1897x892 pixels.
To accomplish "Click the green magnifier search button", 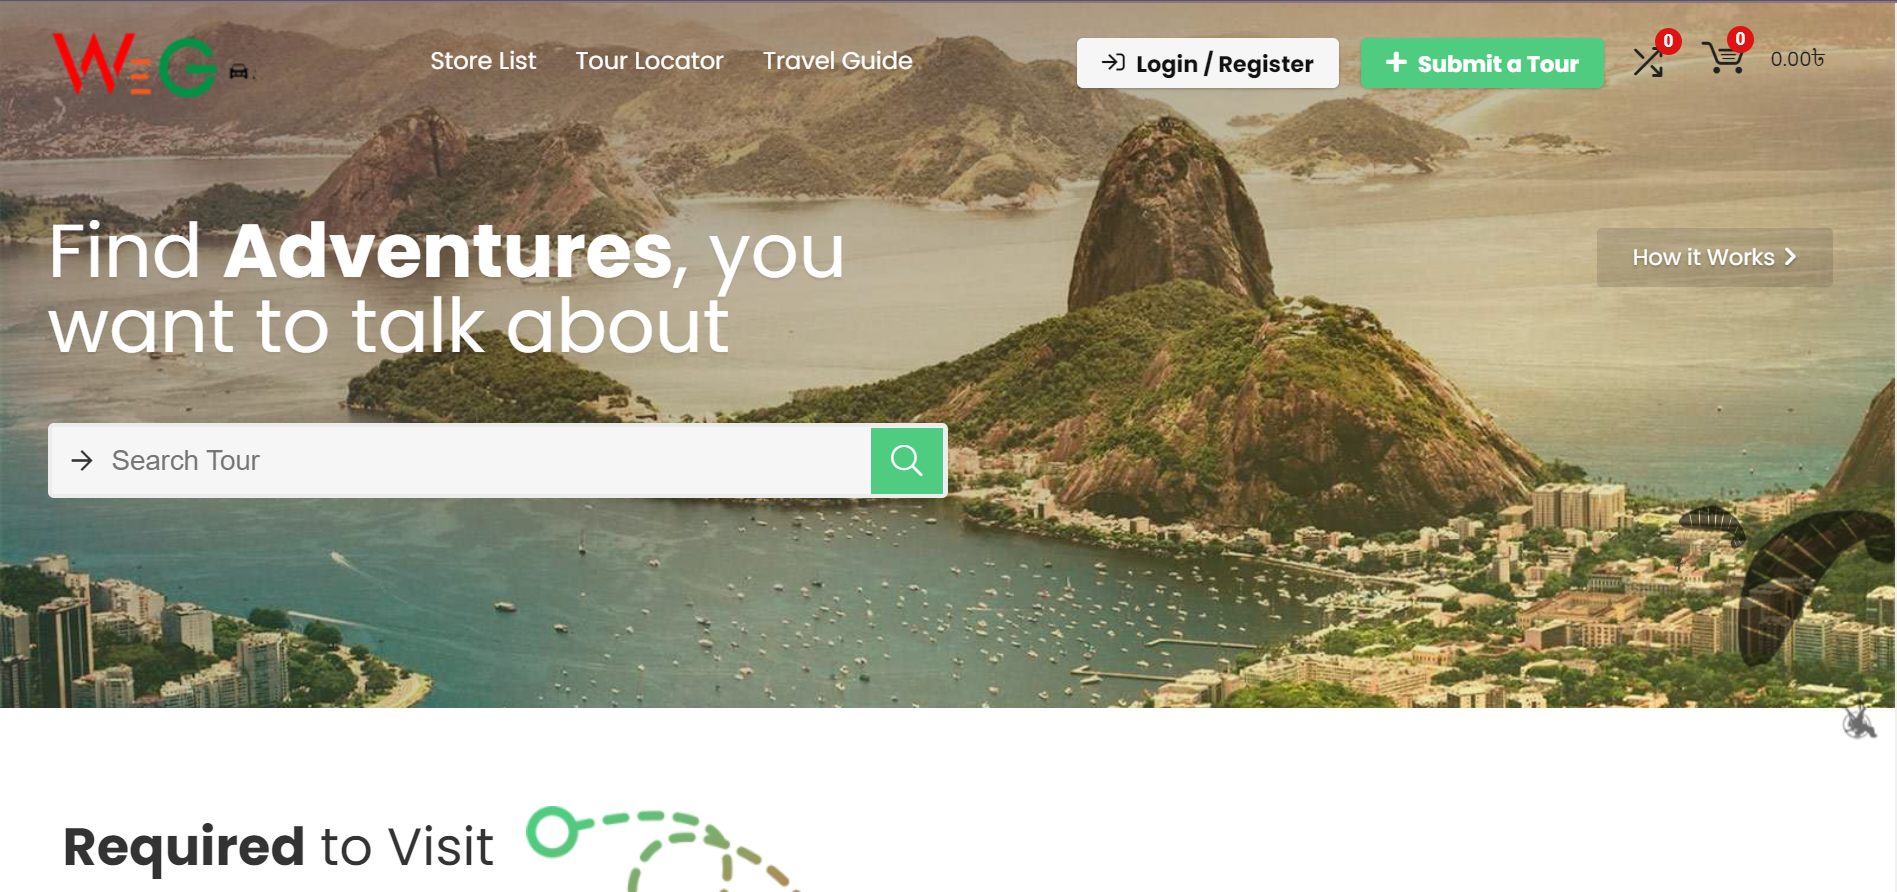I will click(907, 460).
